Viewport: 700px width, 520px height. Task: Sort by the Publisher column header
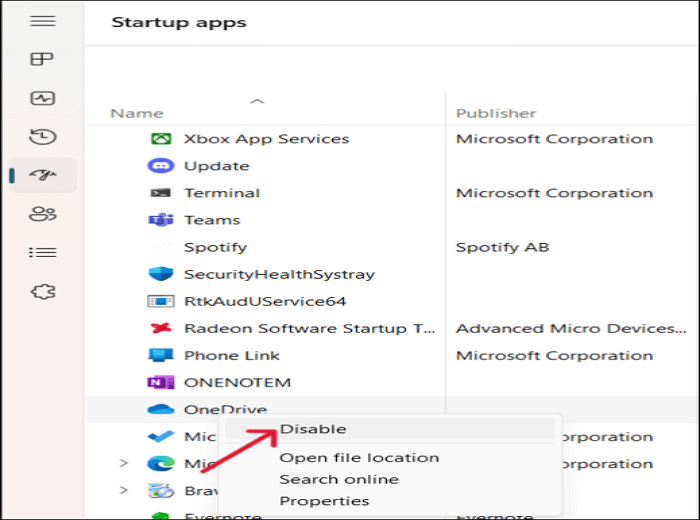click(496, 113)
